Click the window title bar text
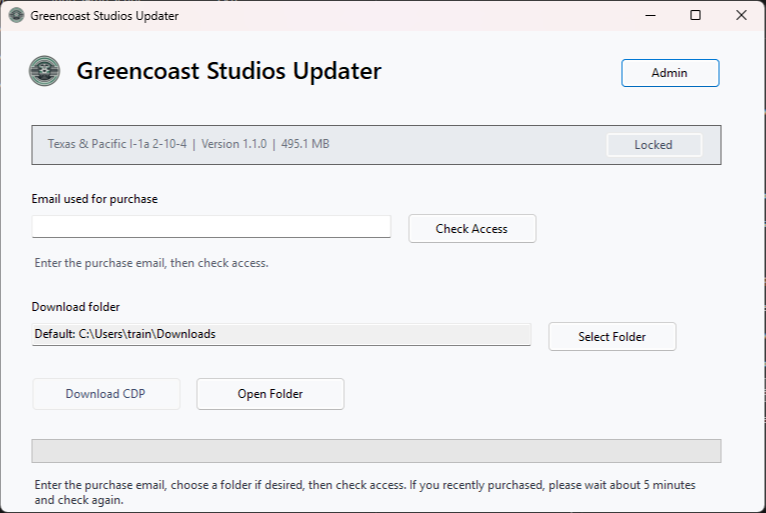Viewport: 766px width, 513px height. pyautogui.click(x=105, y=16)
